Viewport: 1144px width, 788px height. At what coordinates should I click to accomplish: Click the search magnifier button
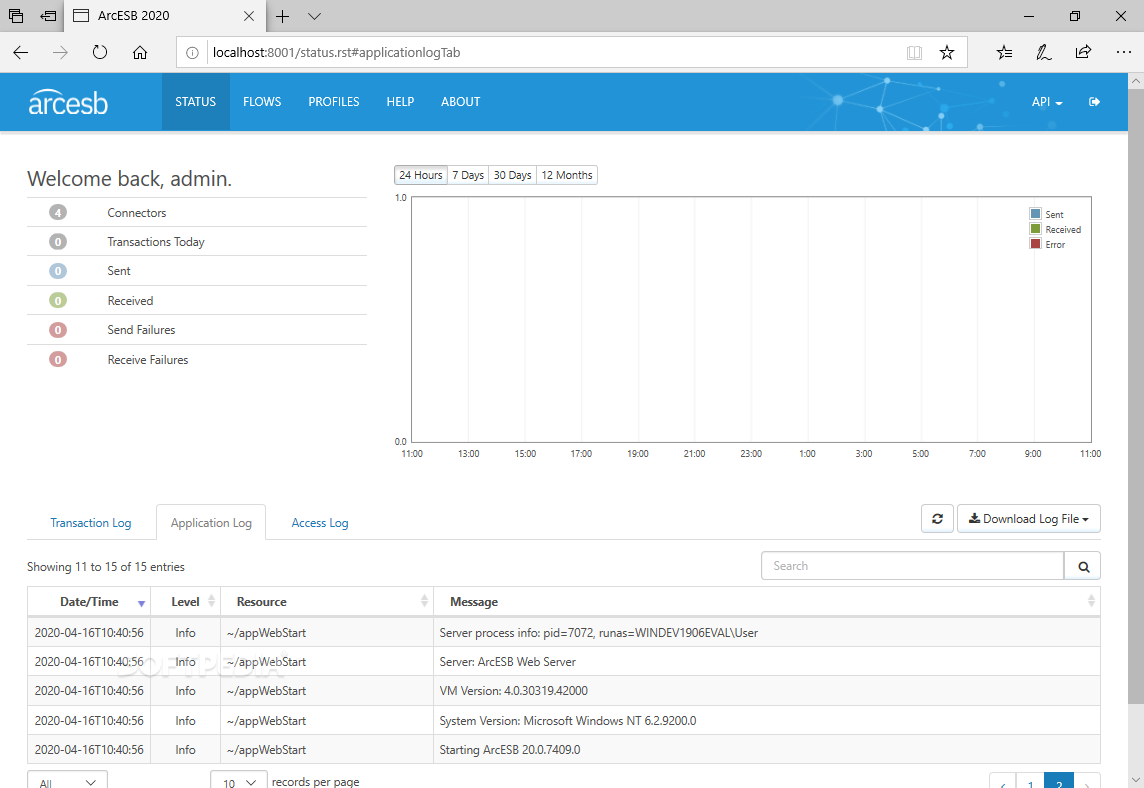1083,566
